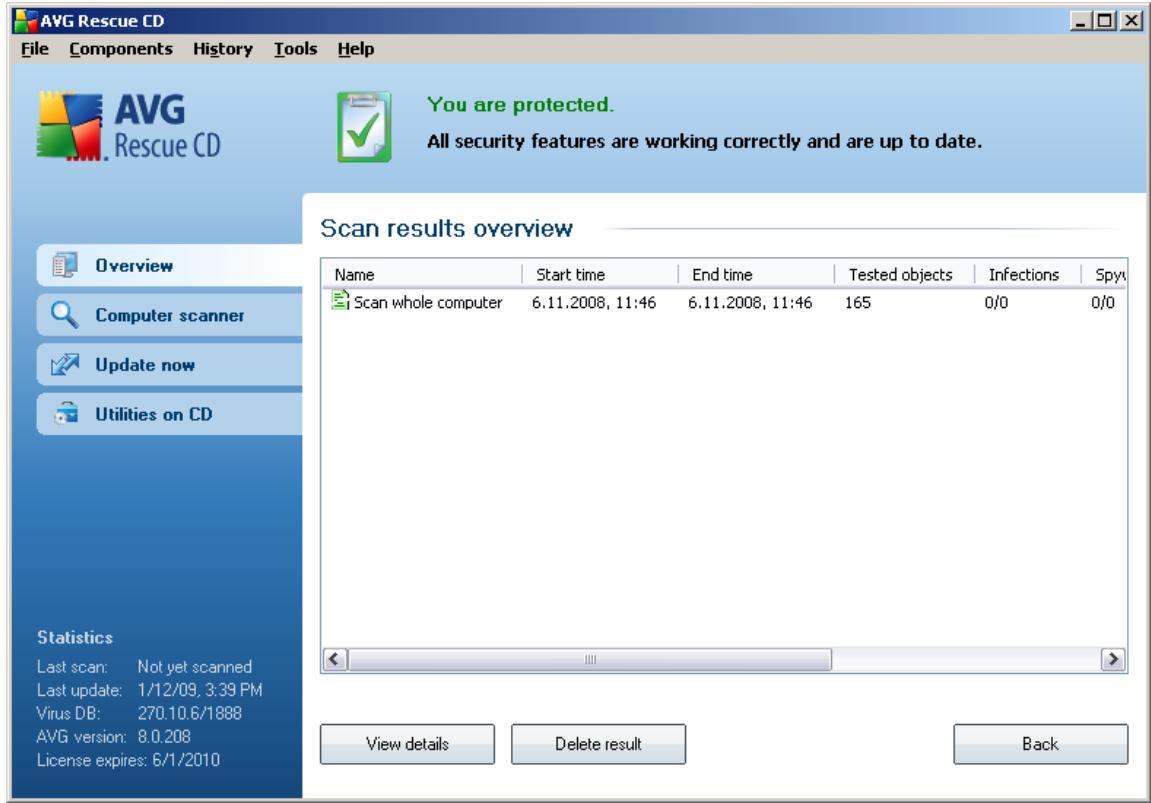Open the Components menu
Screen dimensions: 1151x803
click(x=121, y=49)
